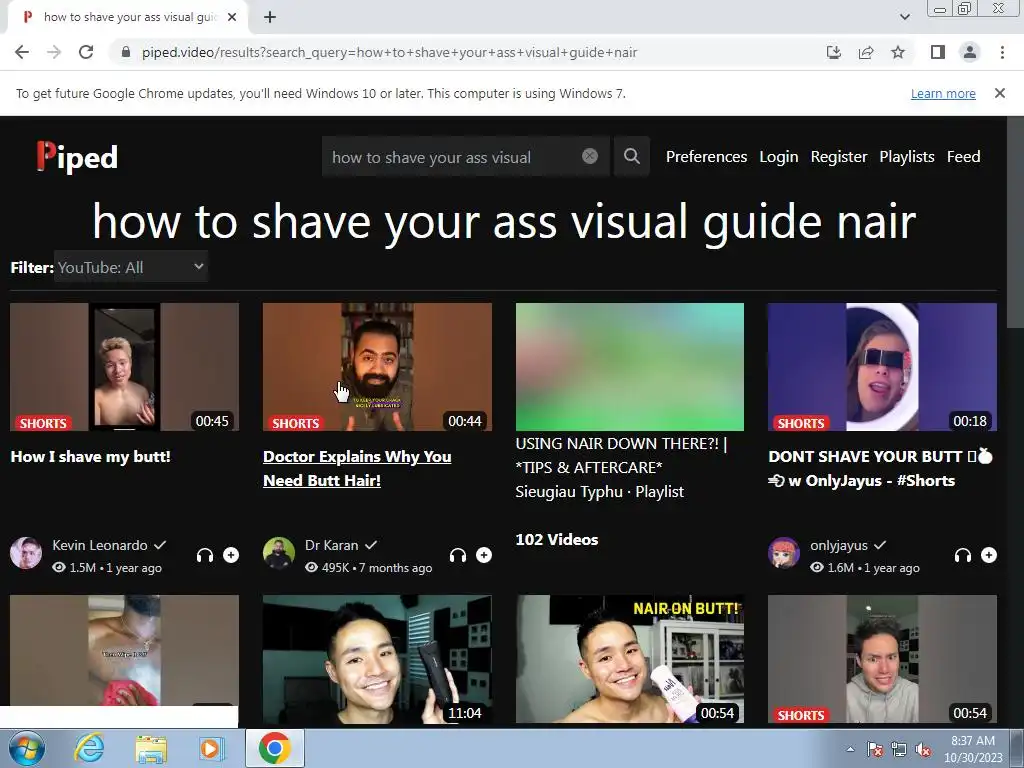Open Dr Karan channel avatar
Image resolution: width=1024 pixels, height=768 pixels.
279,553
